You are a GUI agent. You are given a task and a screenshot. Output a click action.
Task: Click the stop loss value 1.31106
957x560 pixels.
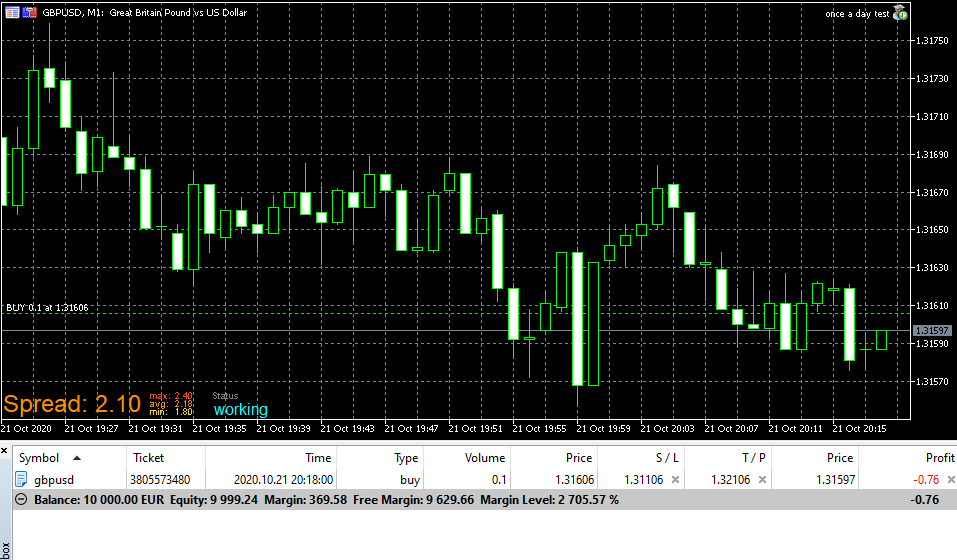tap(643, 480)
